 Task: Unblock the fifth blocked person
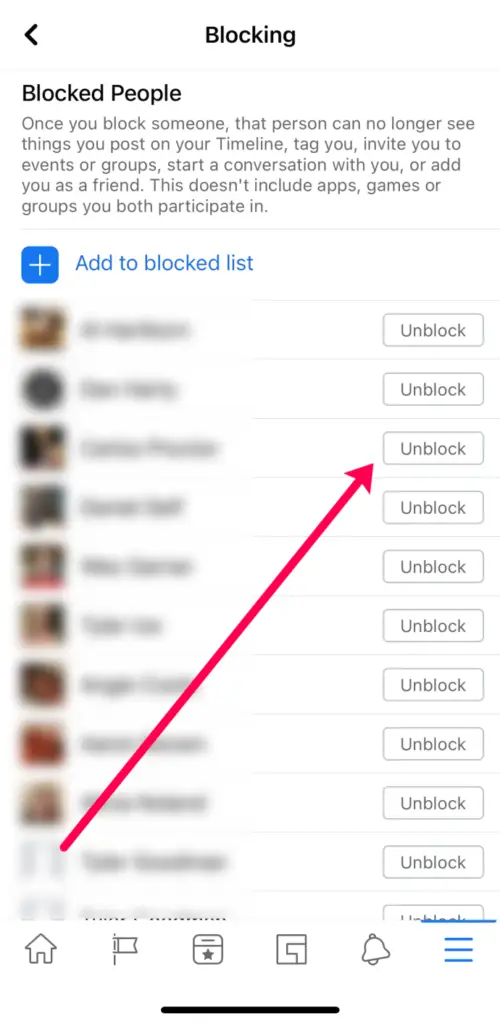[433, 567]
